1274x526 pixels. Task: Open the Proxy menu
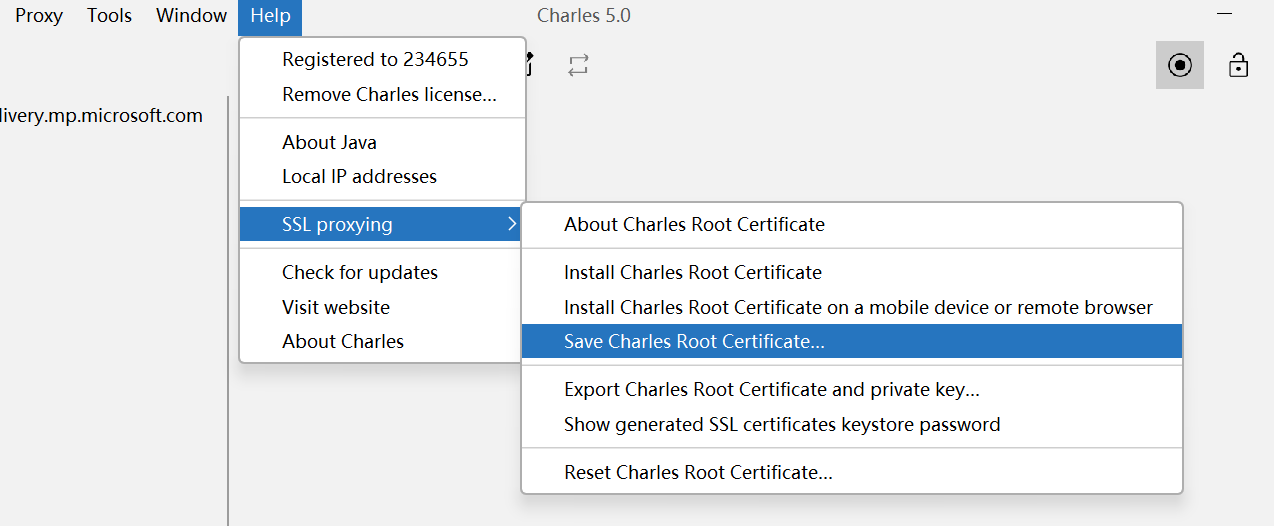click(39, 16)
